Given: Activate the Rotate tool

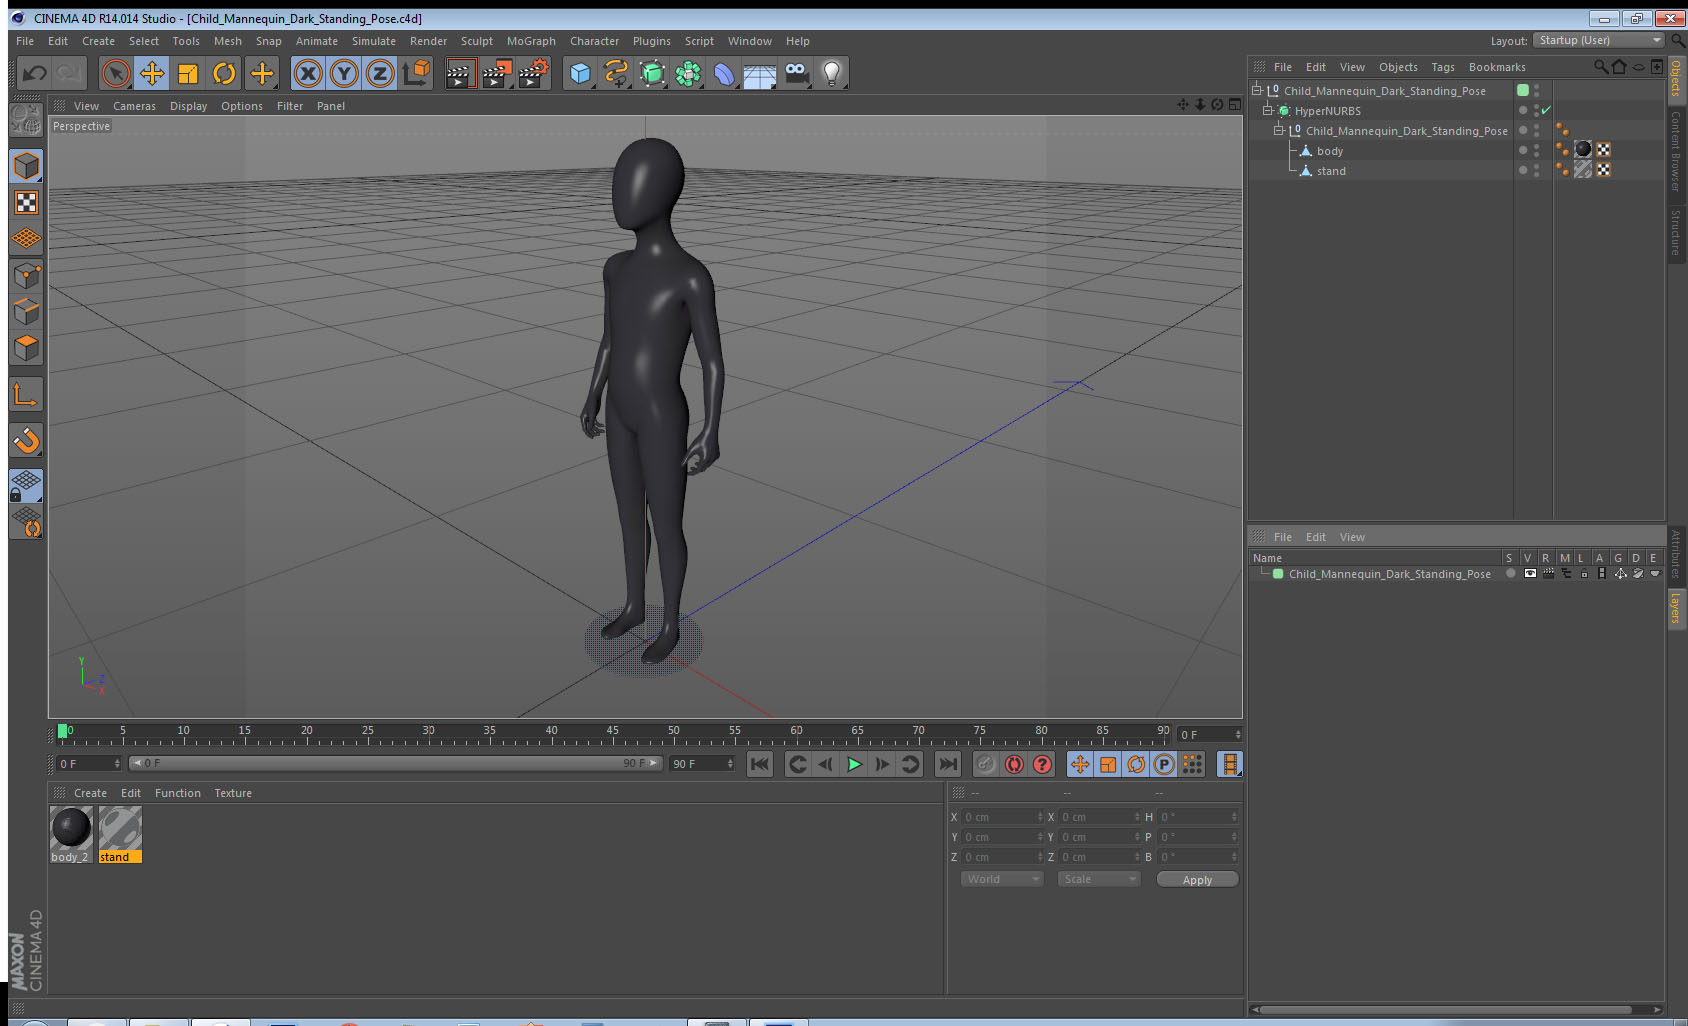Looking at the screenshot, I should point(225,73).
